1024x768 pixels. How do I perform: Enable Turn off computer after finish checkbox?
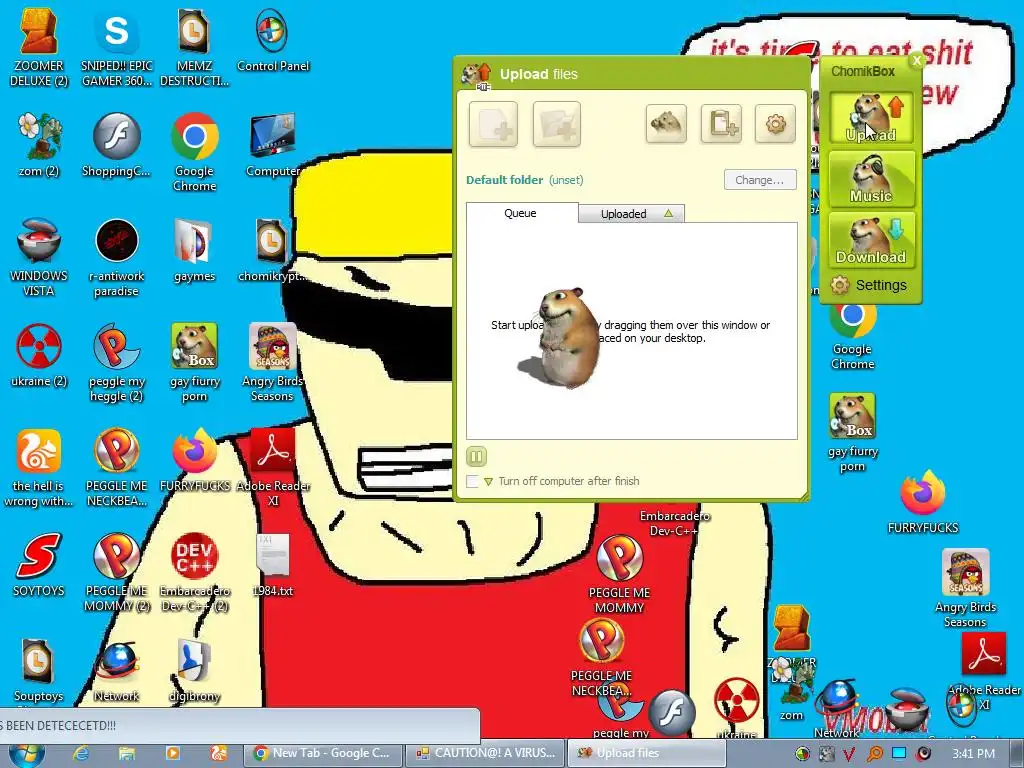tap(472, 481)
